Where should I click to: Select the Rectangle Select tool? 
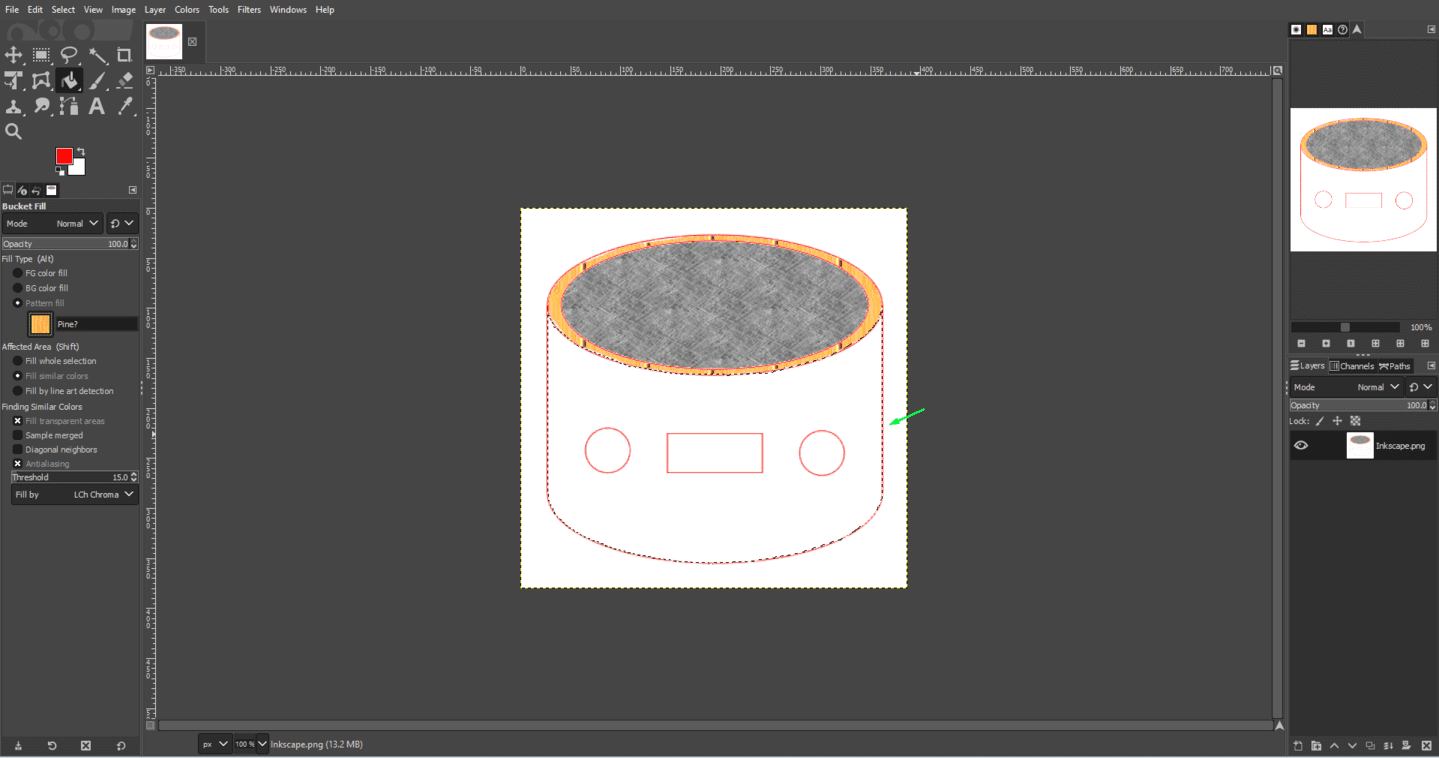click(41, 56)
